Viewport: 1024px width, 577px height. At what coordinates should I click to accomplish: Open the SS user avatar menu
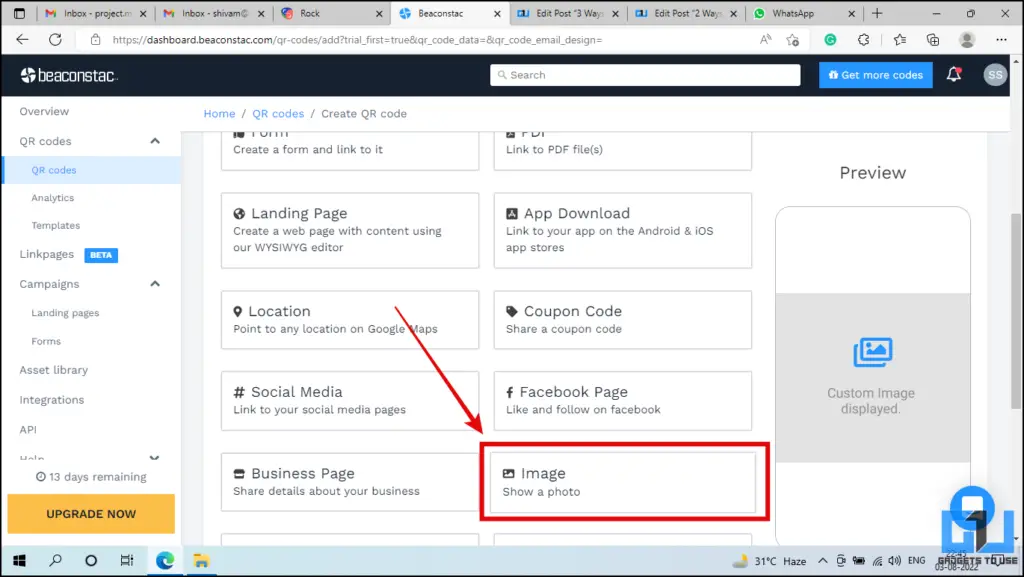[x=995, y=75]
